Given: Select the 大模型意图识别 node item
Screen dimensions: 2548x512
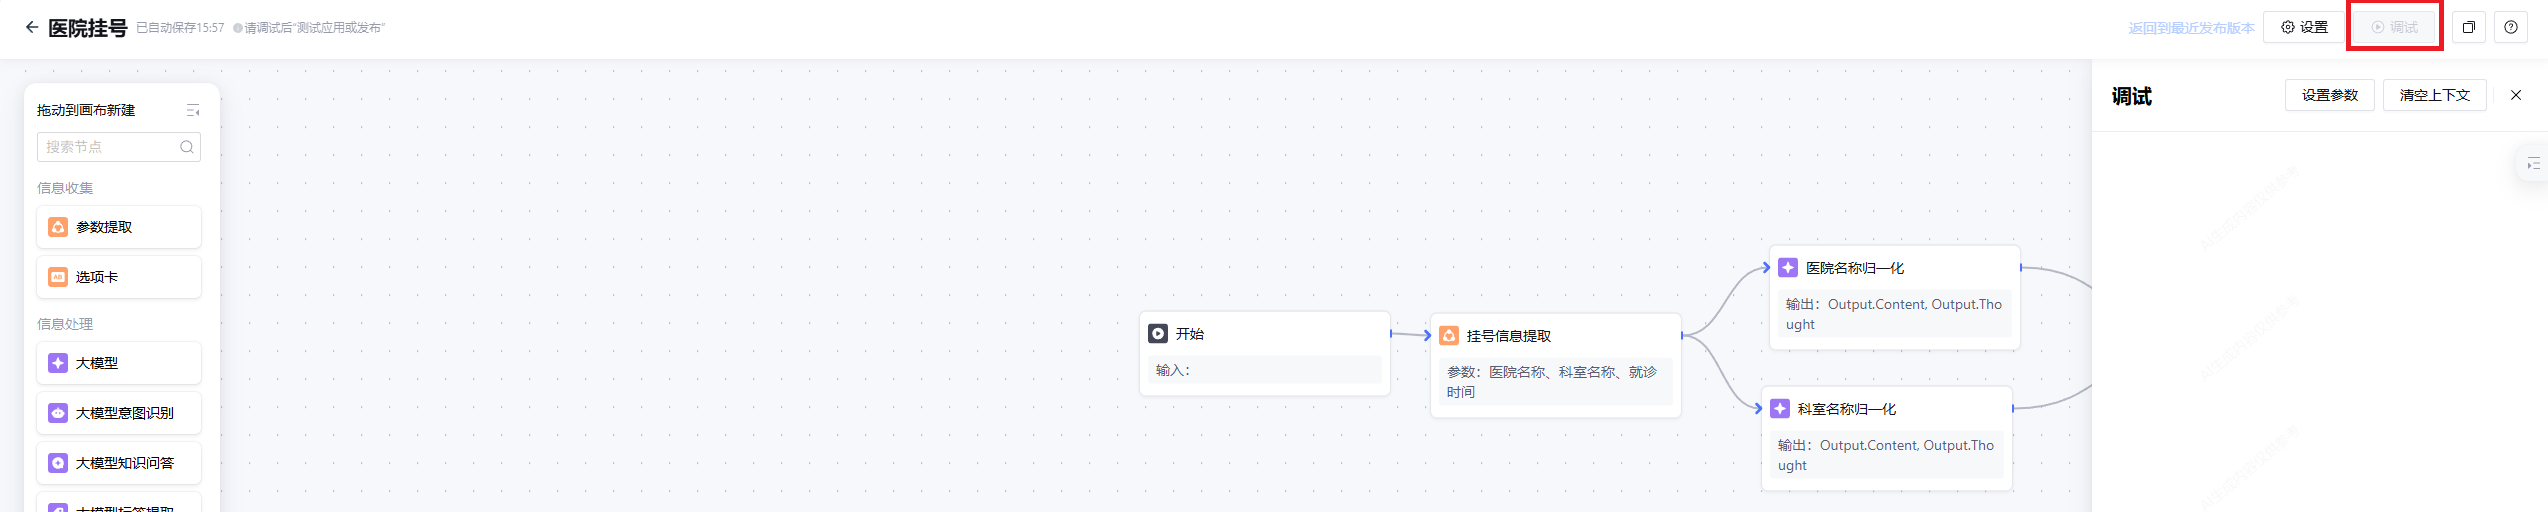Looking at the screenshot, I should (119, 413).
